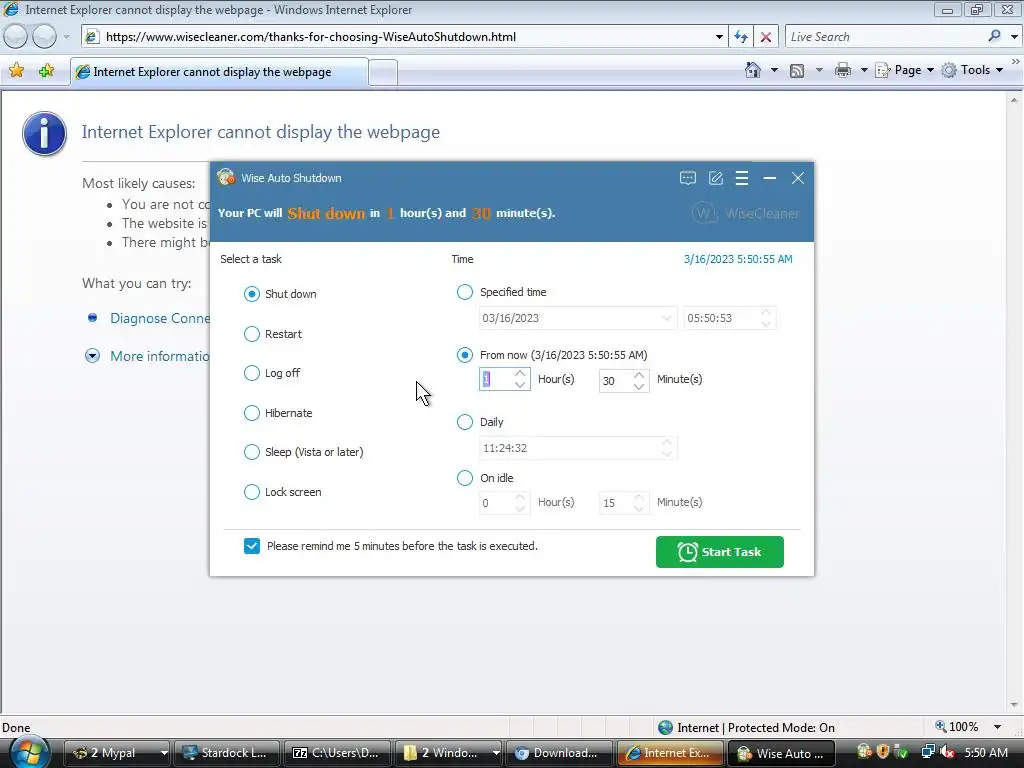The width and height of the screenshot is (1024, 768).
Task: Open the zoom level dropdown arrow
Action: pyautogui.click(x=997, y=727)
